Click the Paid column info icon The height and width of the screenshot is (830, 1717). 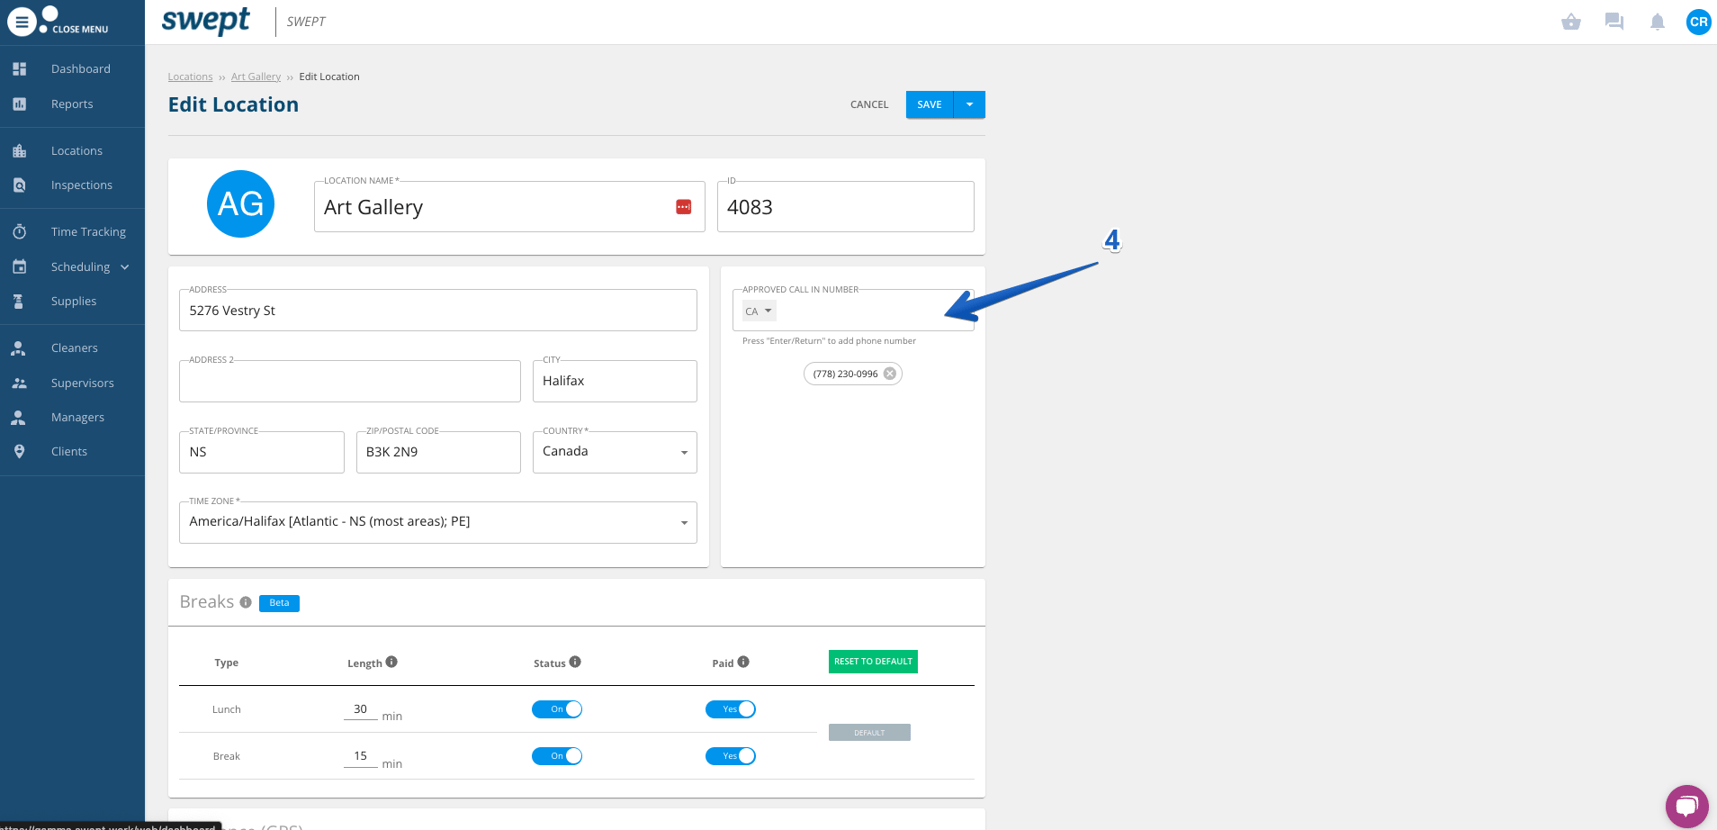(743, 662)
